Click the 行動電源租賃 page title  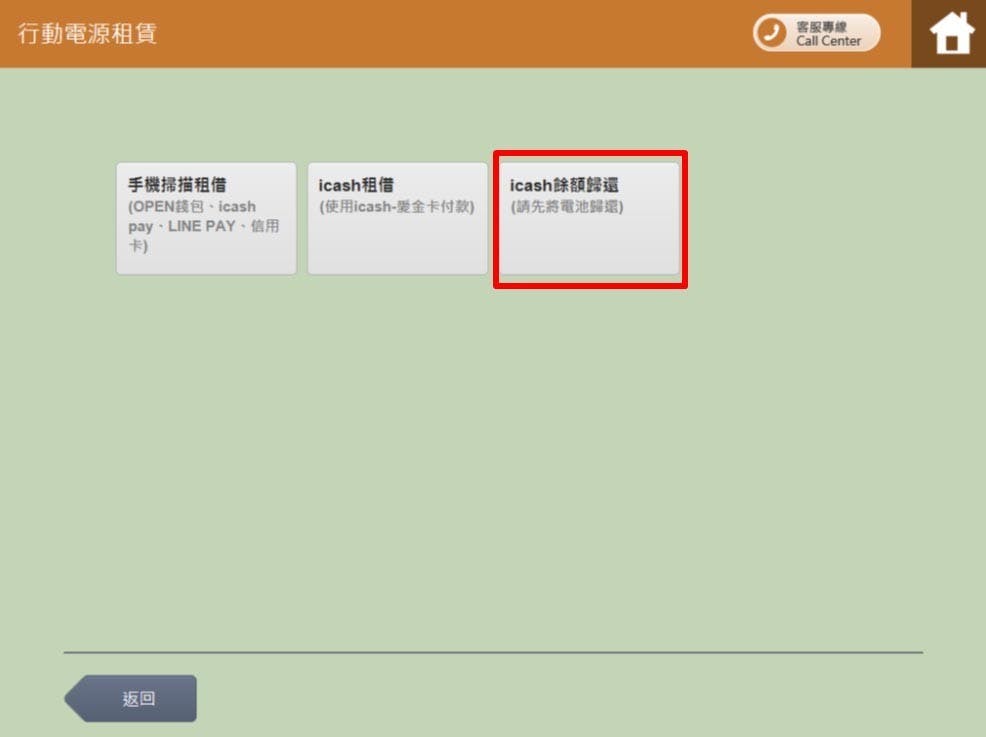[87, 33]
